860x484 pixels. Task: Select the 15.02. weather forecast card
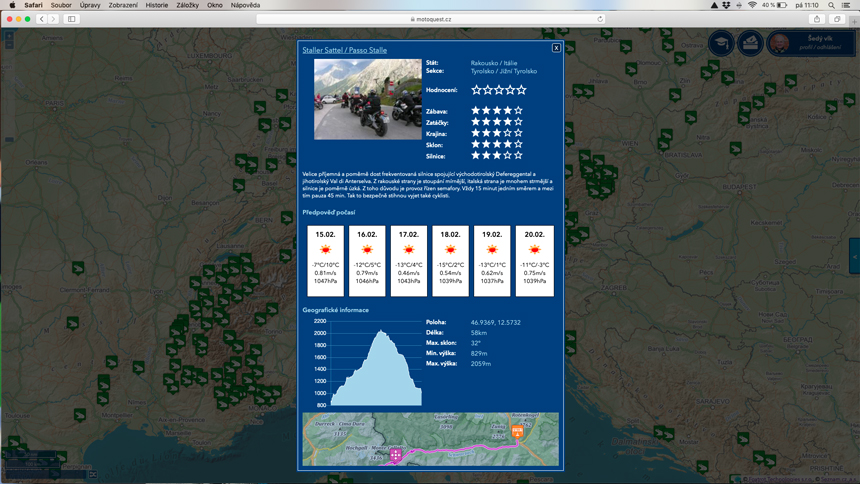325,260
